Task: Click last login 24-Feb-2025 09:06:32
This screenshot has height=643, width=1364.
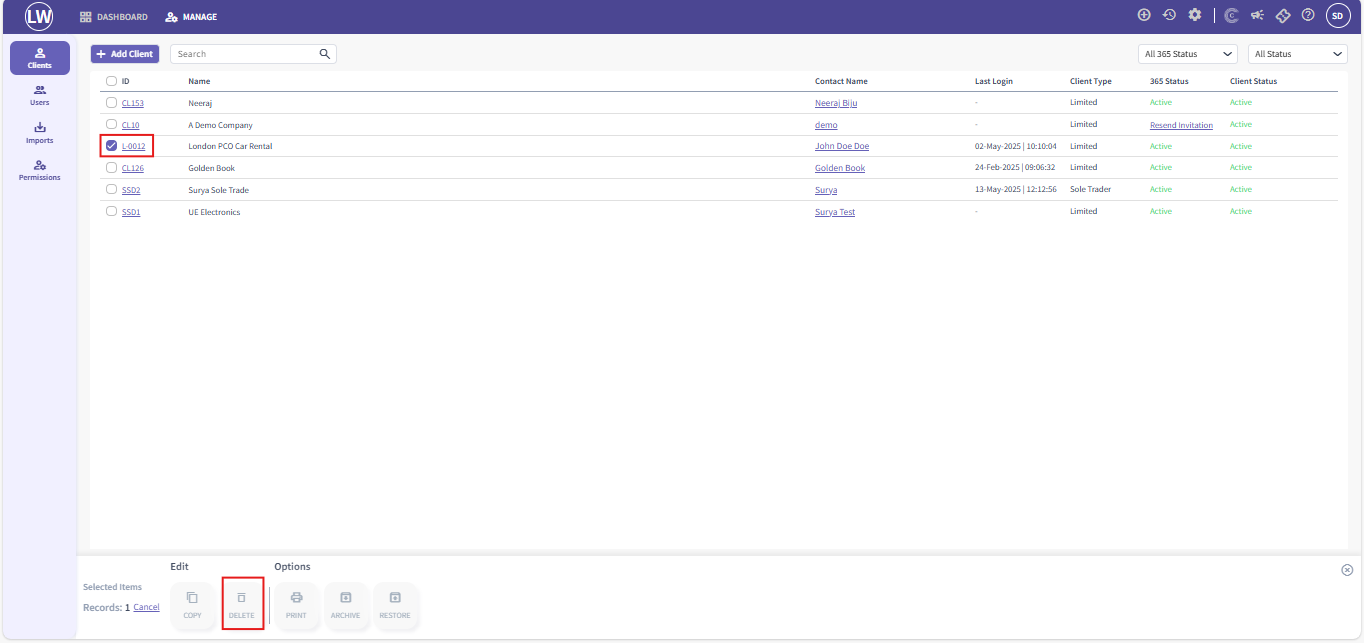Action: 1016,168
